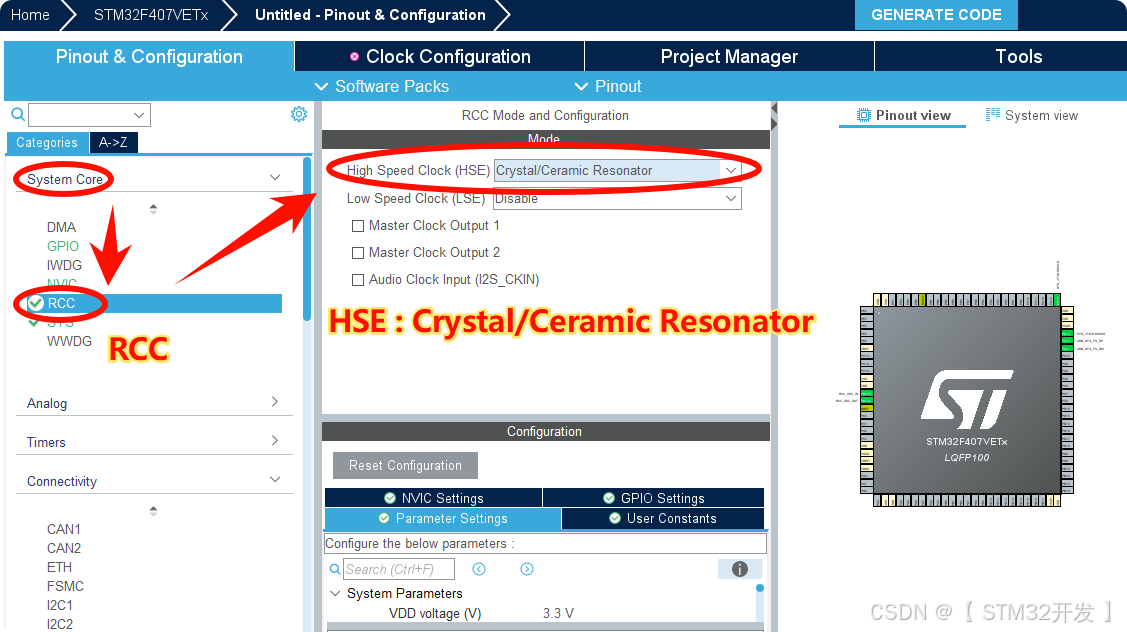Open the settings gear icon above categories
Viewport: 1127px width, 632px height.
[299, 114]
